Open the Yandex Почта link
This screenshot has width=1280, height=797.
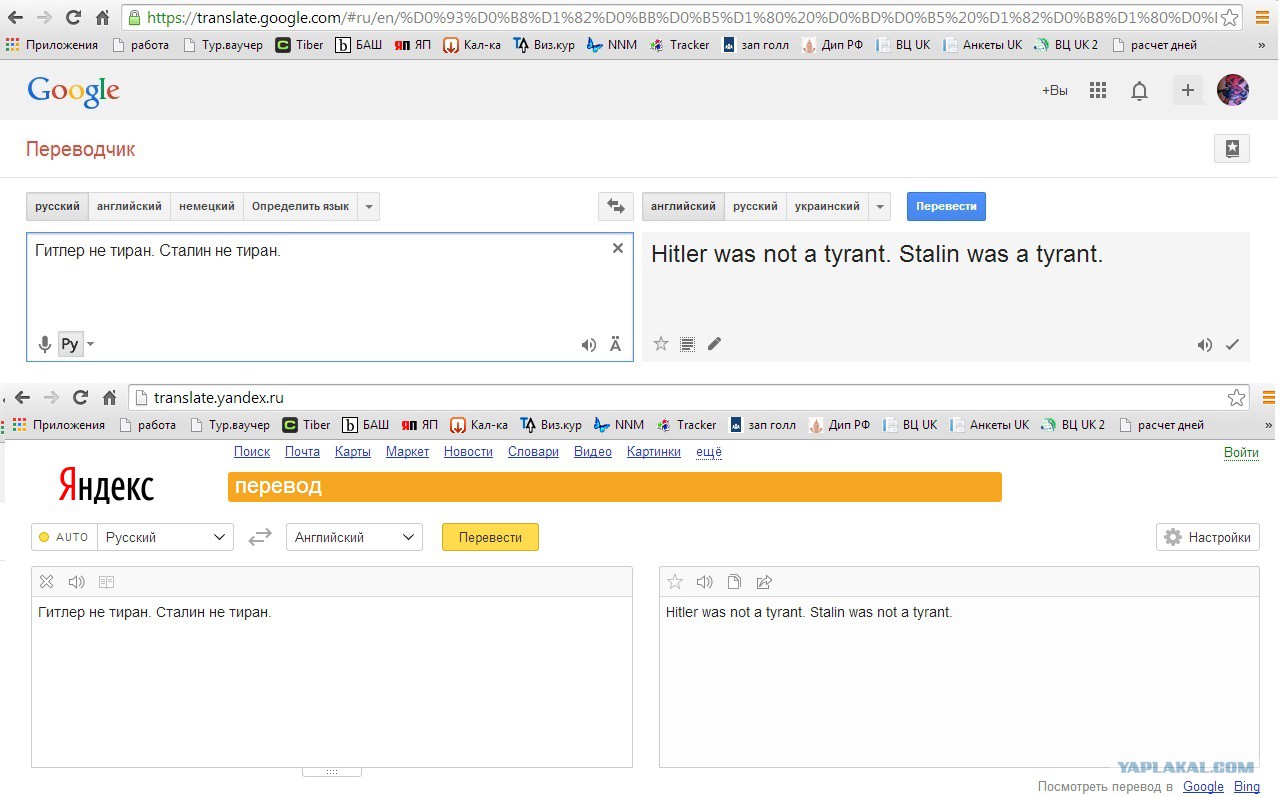click(302, 452)
